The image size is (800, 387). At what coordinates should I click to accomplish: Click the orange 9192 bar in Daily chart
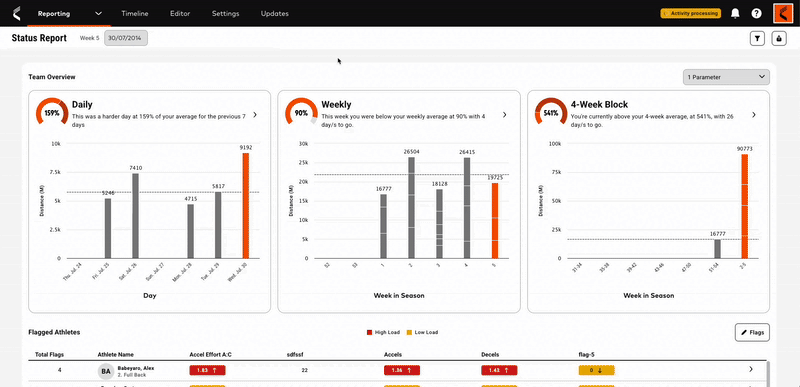(246, 205)
